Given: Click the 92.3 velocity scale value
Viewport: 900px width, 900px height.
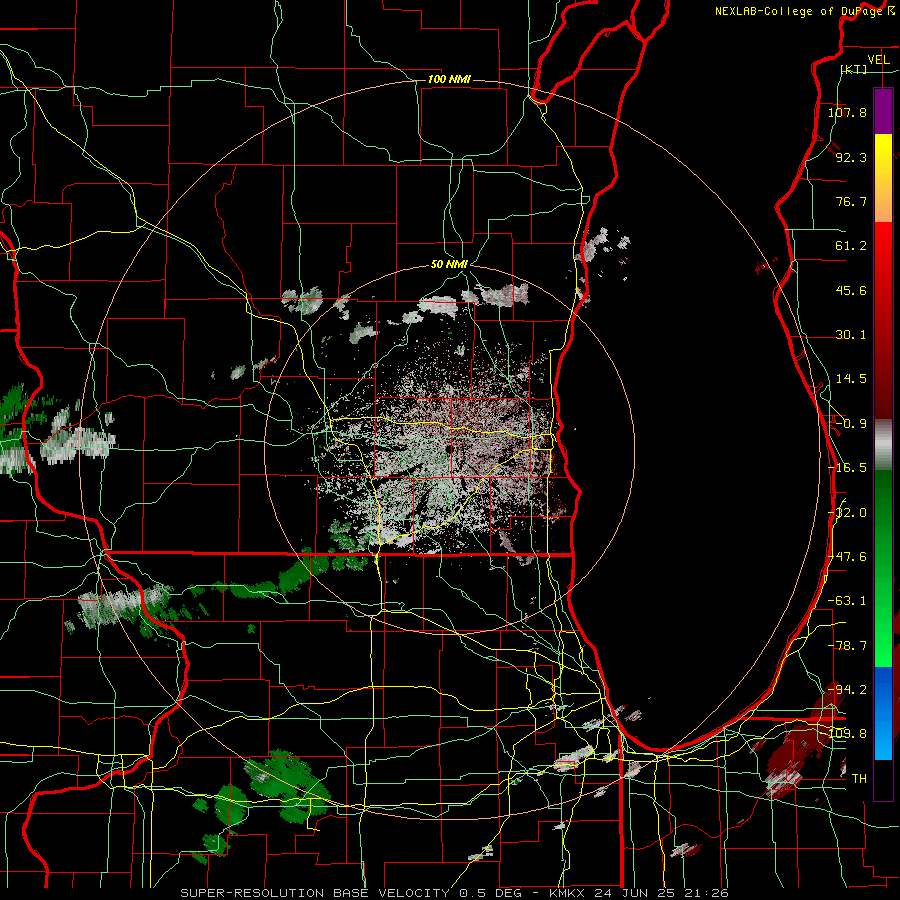Looking at the screenshot, I should pyautogui.click(x=851, y=157).
